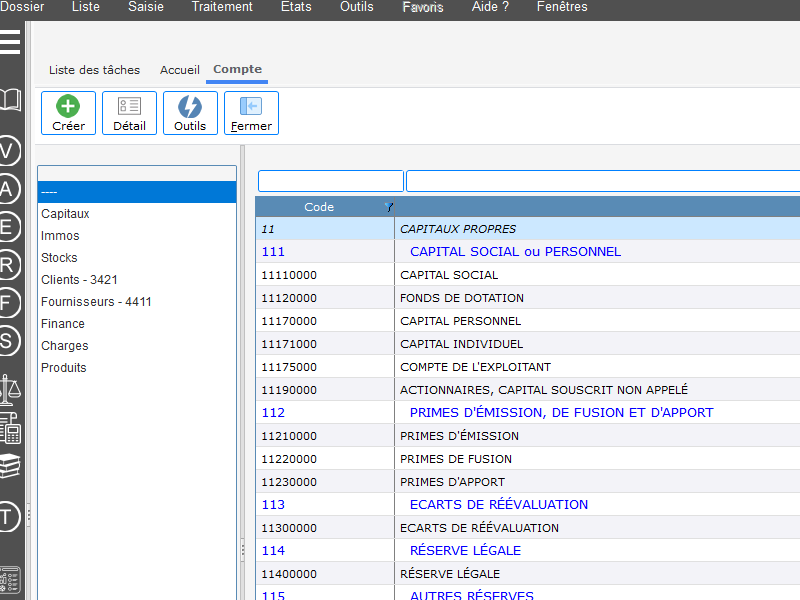Click the filter icon in Code column header
800x600 pixels.
[389, 207]
